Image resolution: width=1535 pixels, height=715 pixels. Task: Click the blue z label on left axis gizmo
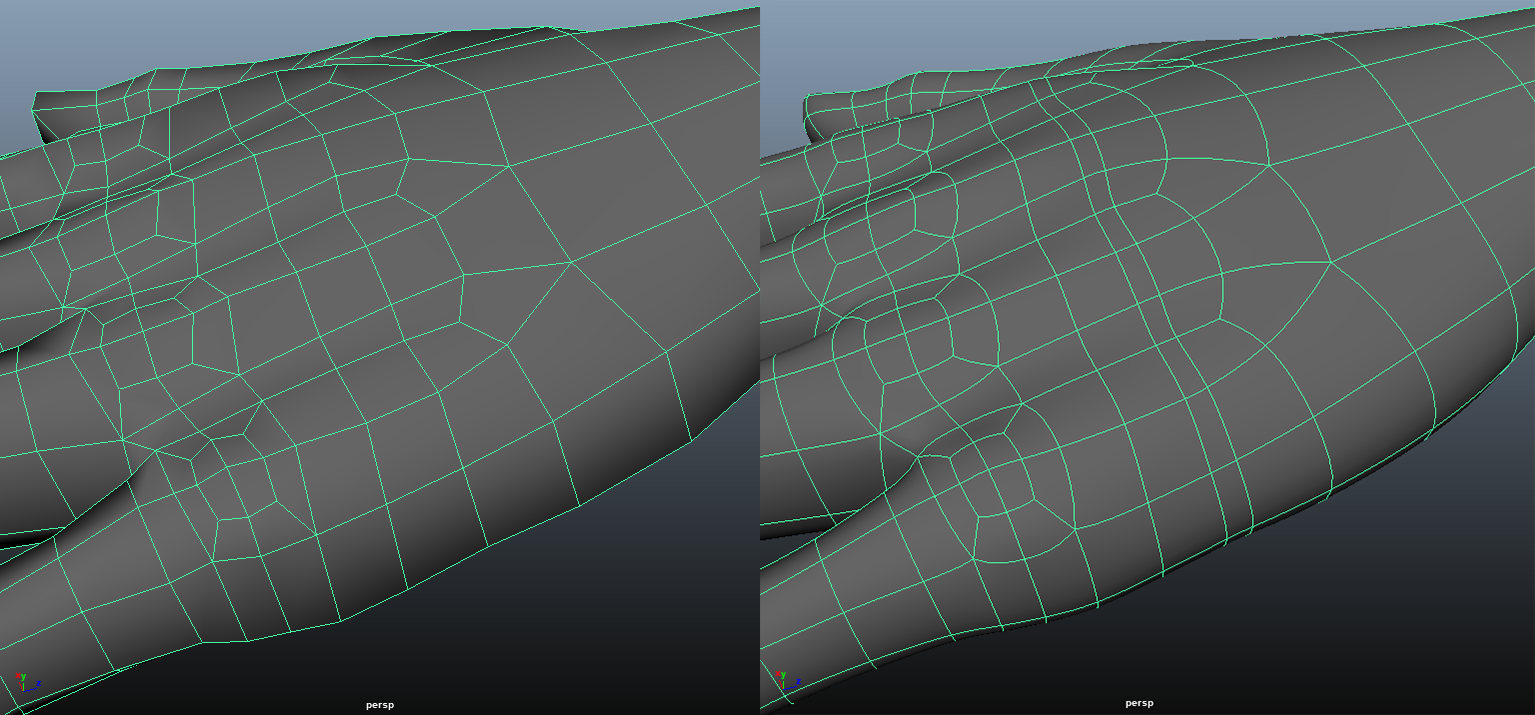point(38,685)
